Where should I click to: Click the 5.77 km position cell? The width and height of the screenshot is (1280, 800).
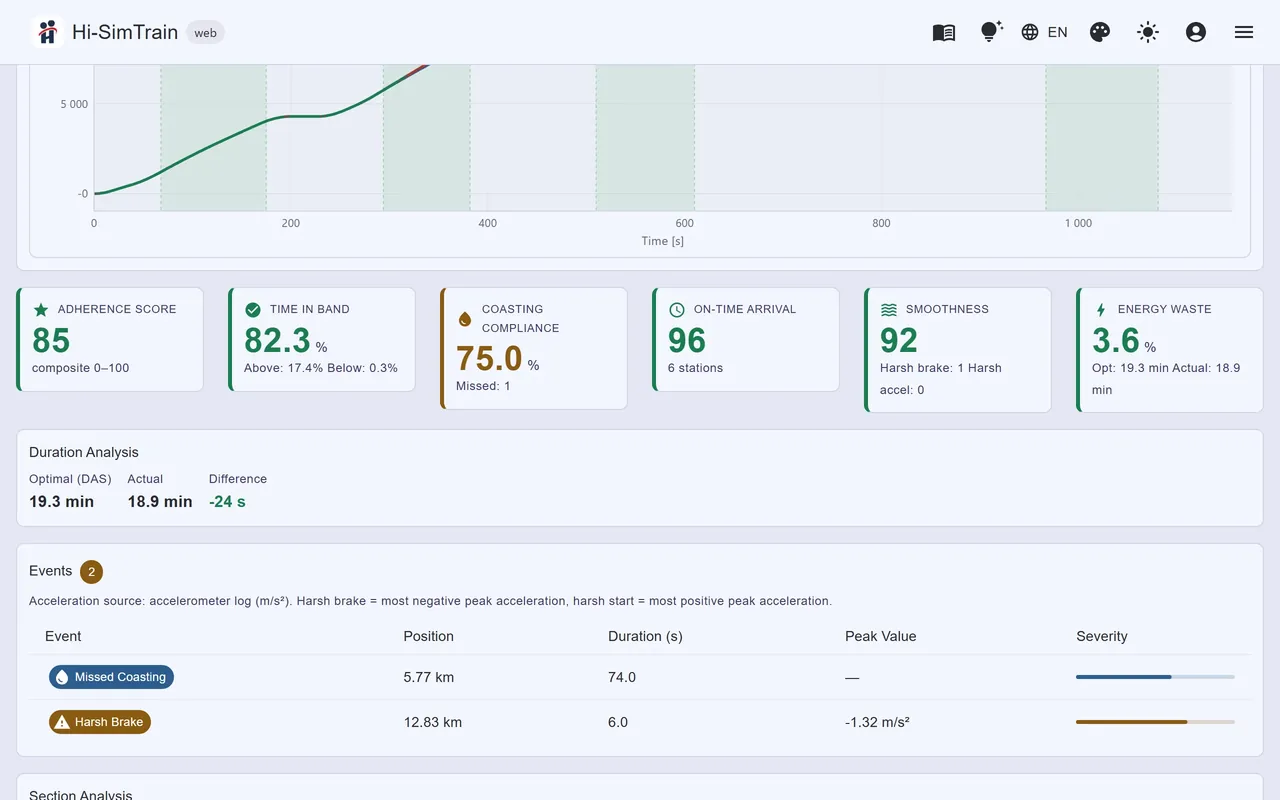point(428,677)
